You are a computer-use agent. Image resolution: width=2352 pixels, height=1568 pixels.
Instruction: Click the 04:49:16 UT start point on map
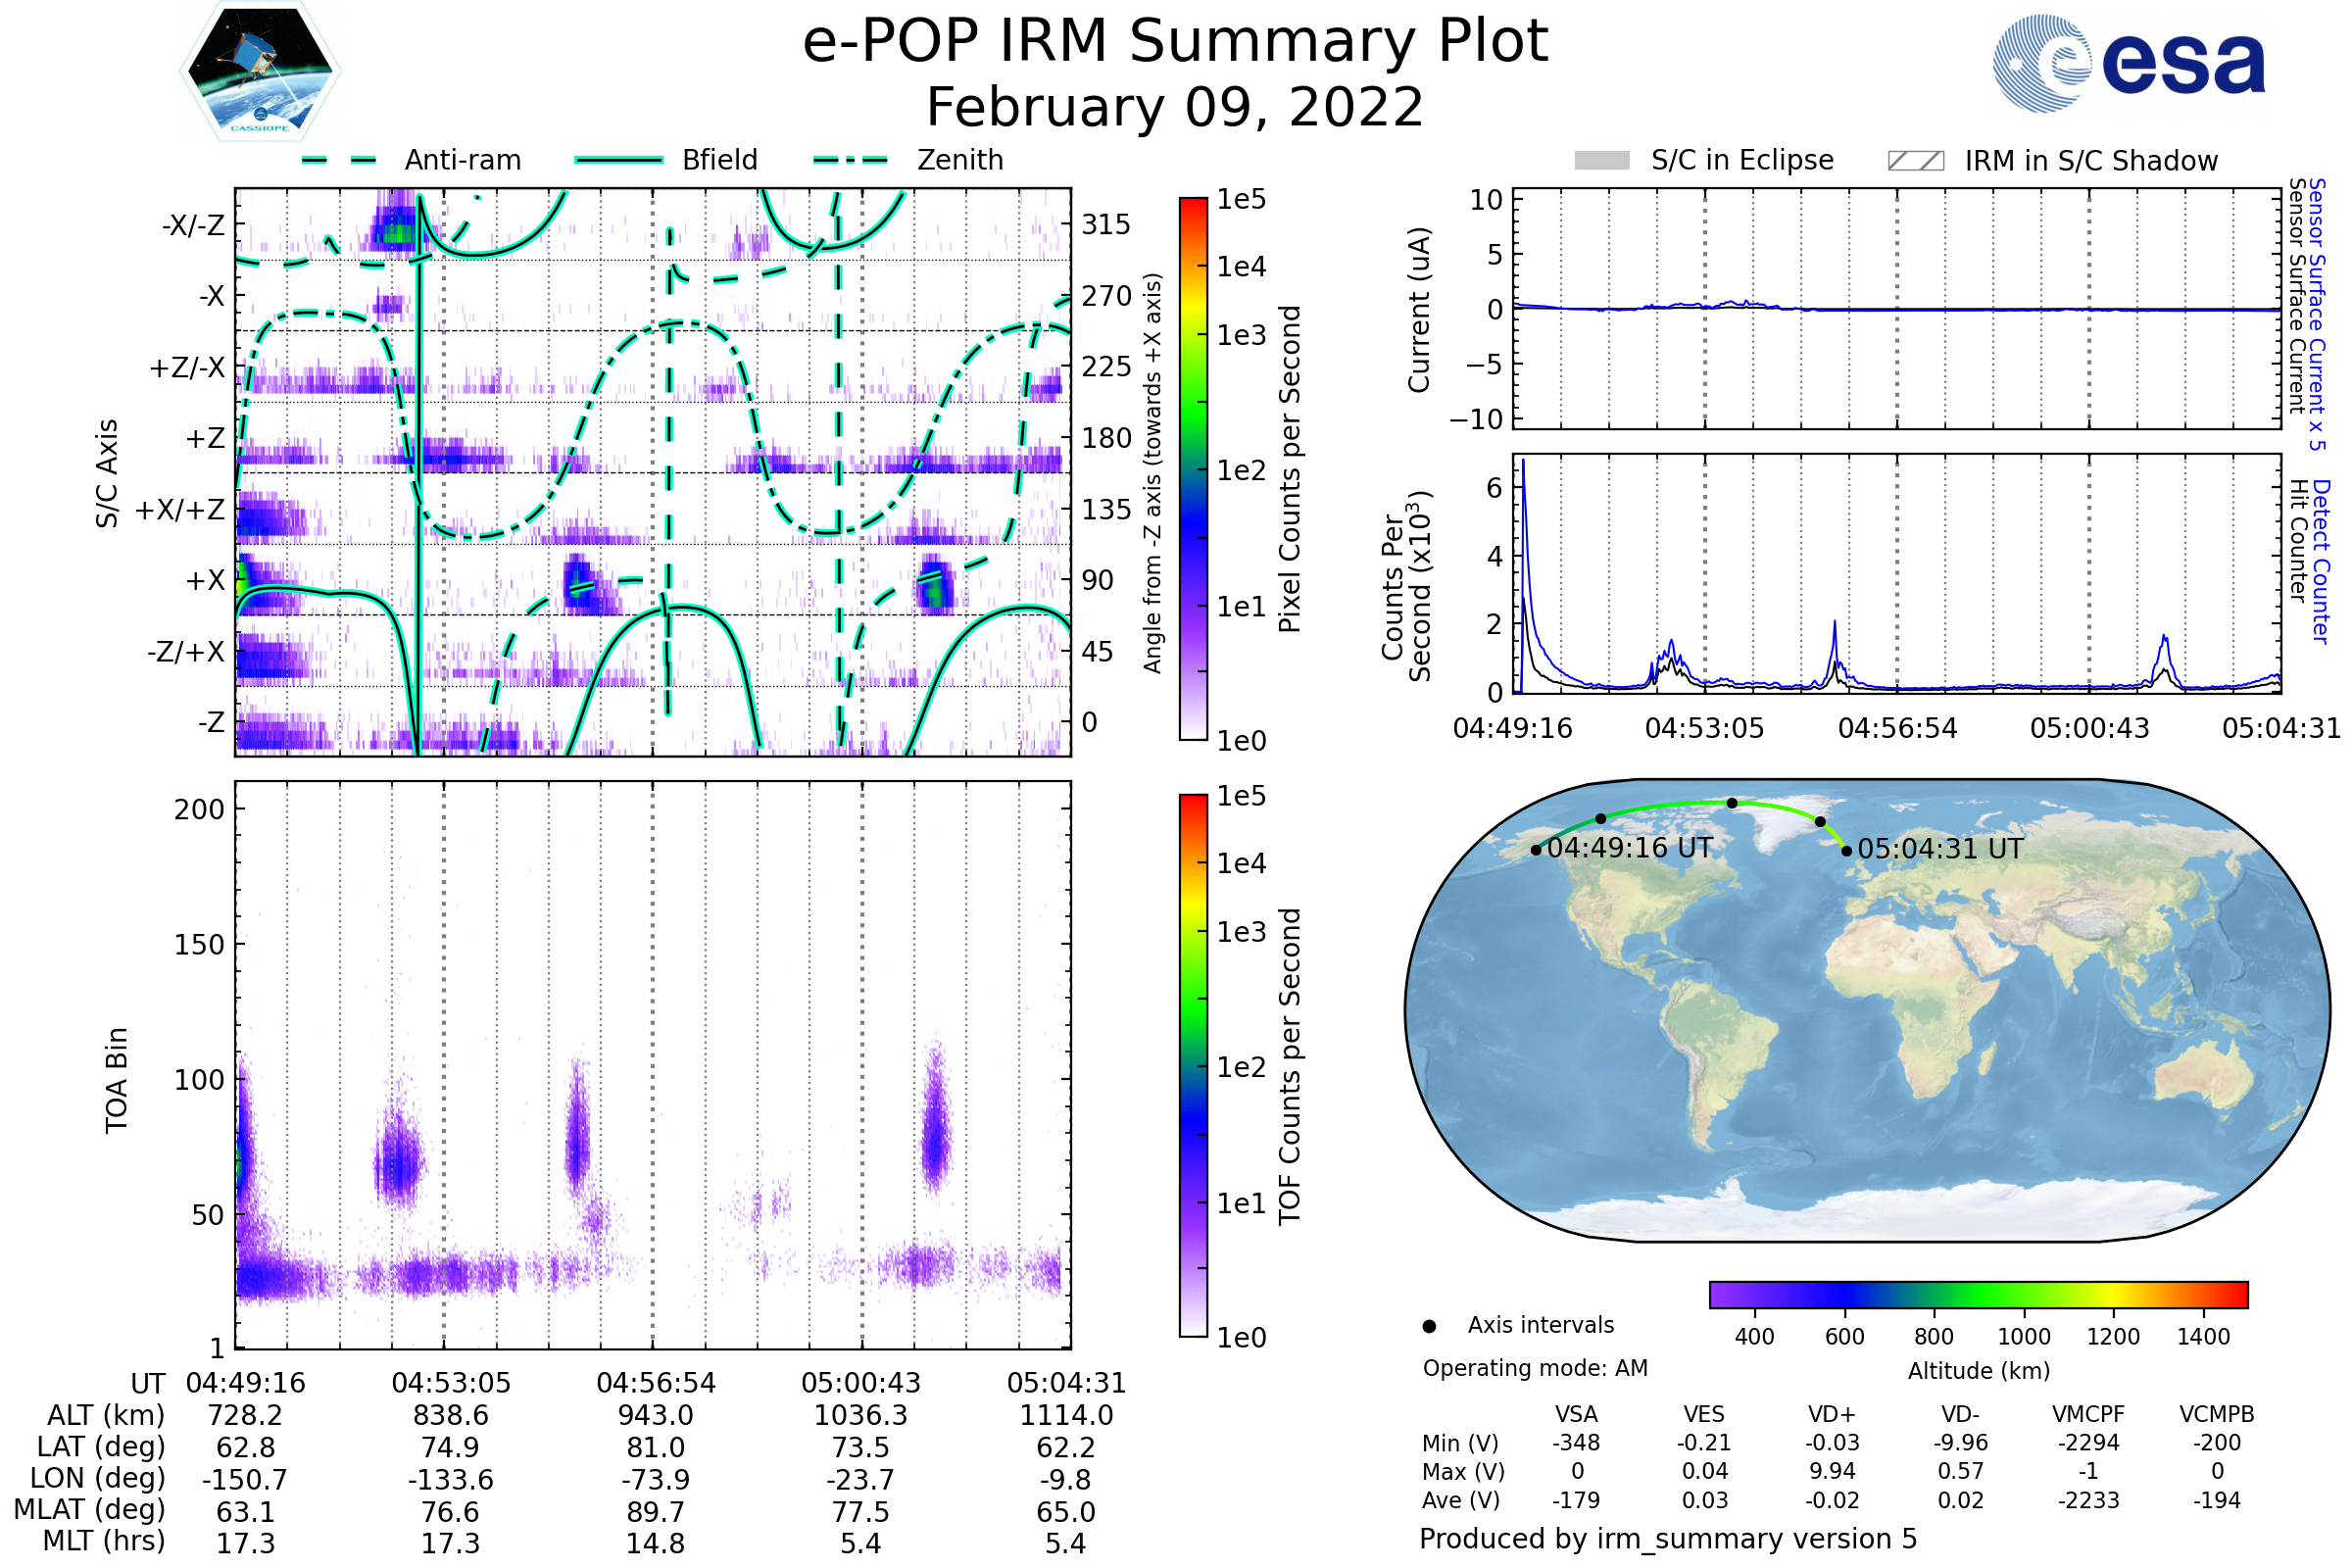[x=1536, y=850]
